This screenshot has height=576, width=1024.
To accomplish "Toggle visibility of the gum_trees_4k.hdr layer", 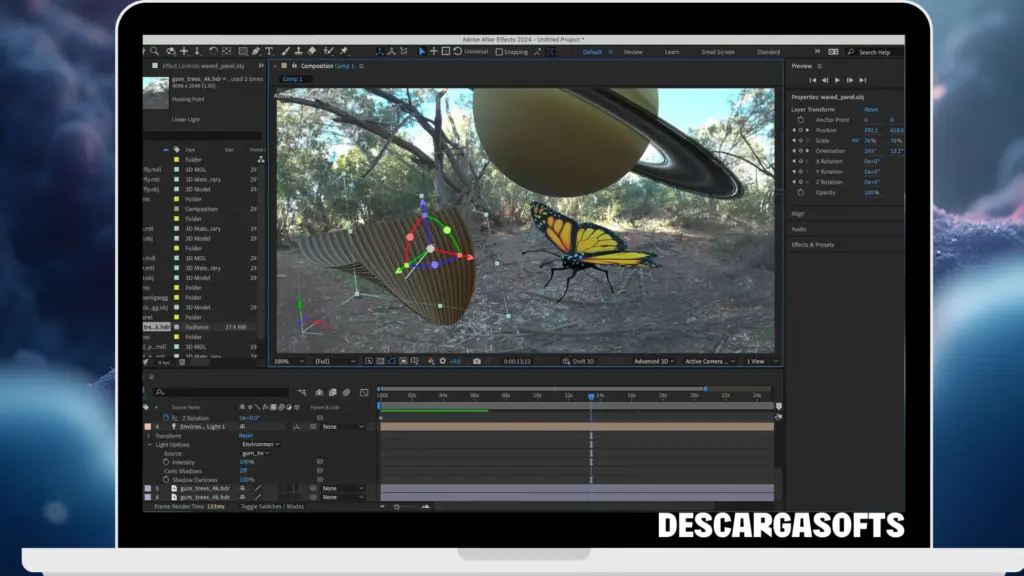I will (x=140, y=488).
